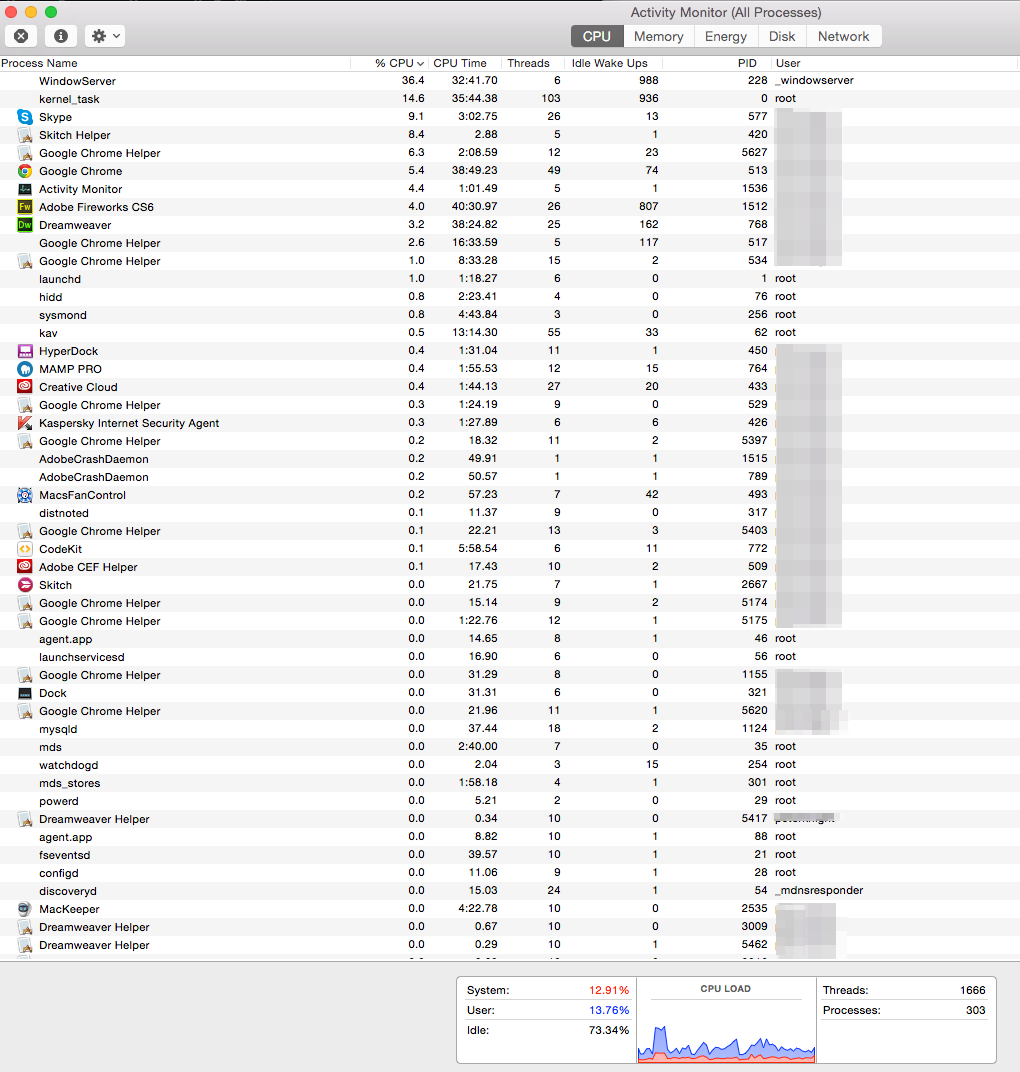This screenshot has width=1020, height=1072.
Task: Open the gear action menu dropdown
Action: [x=105, y=36]
